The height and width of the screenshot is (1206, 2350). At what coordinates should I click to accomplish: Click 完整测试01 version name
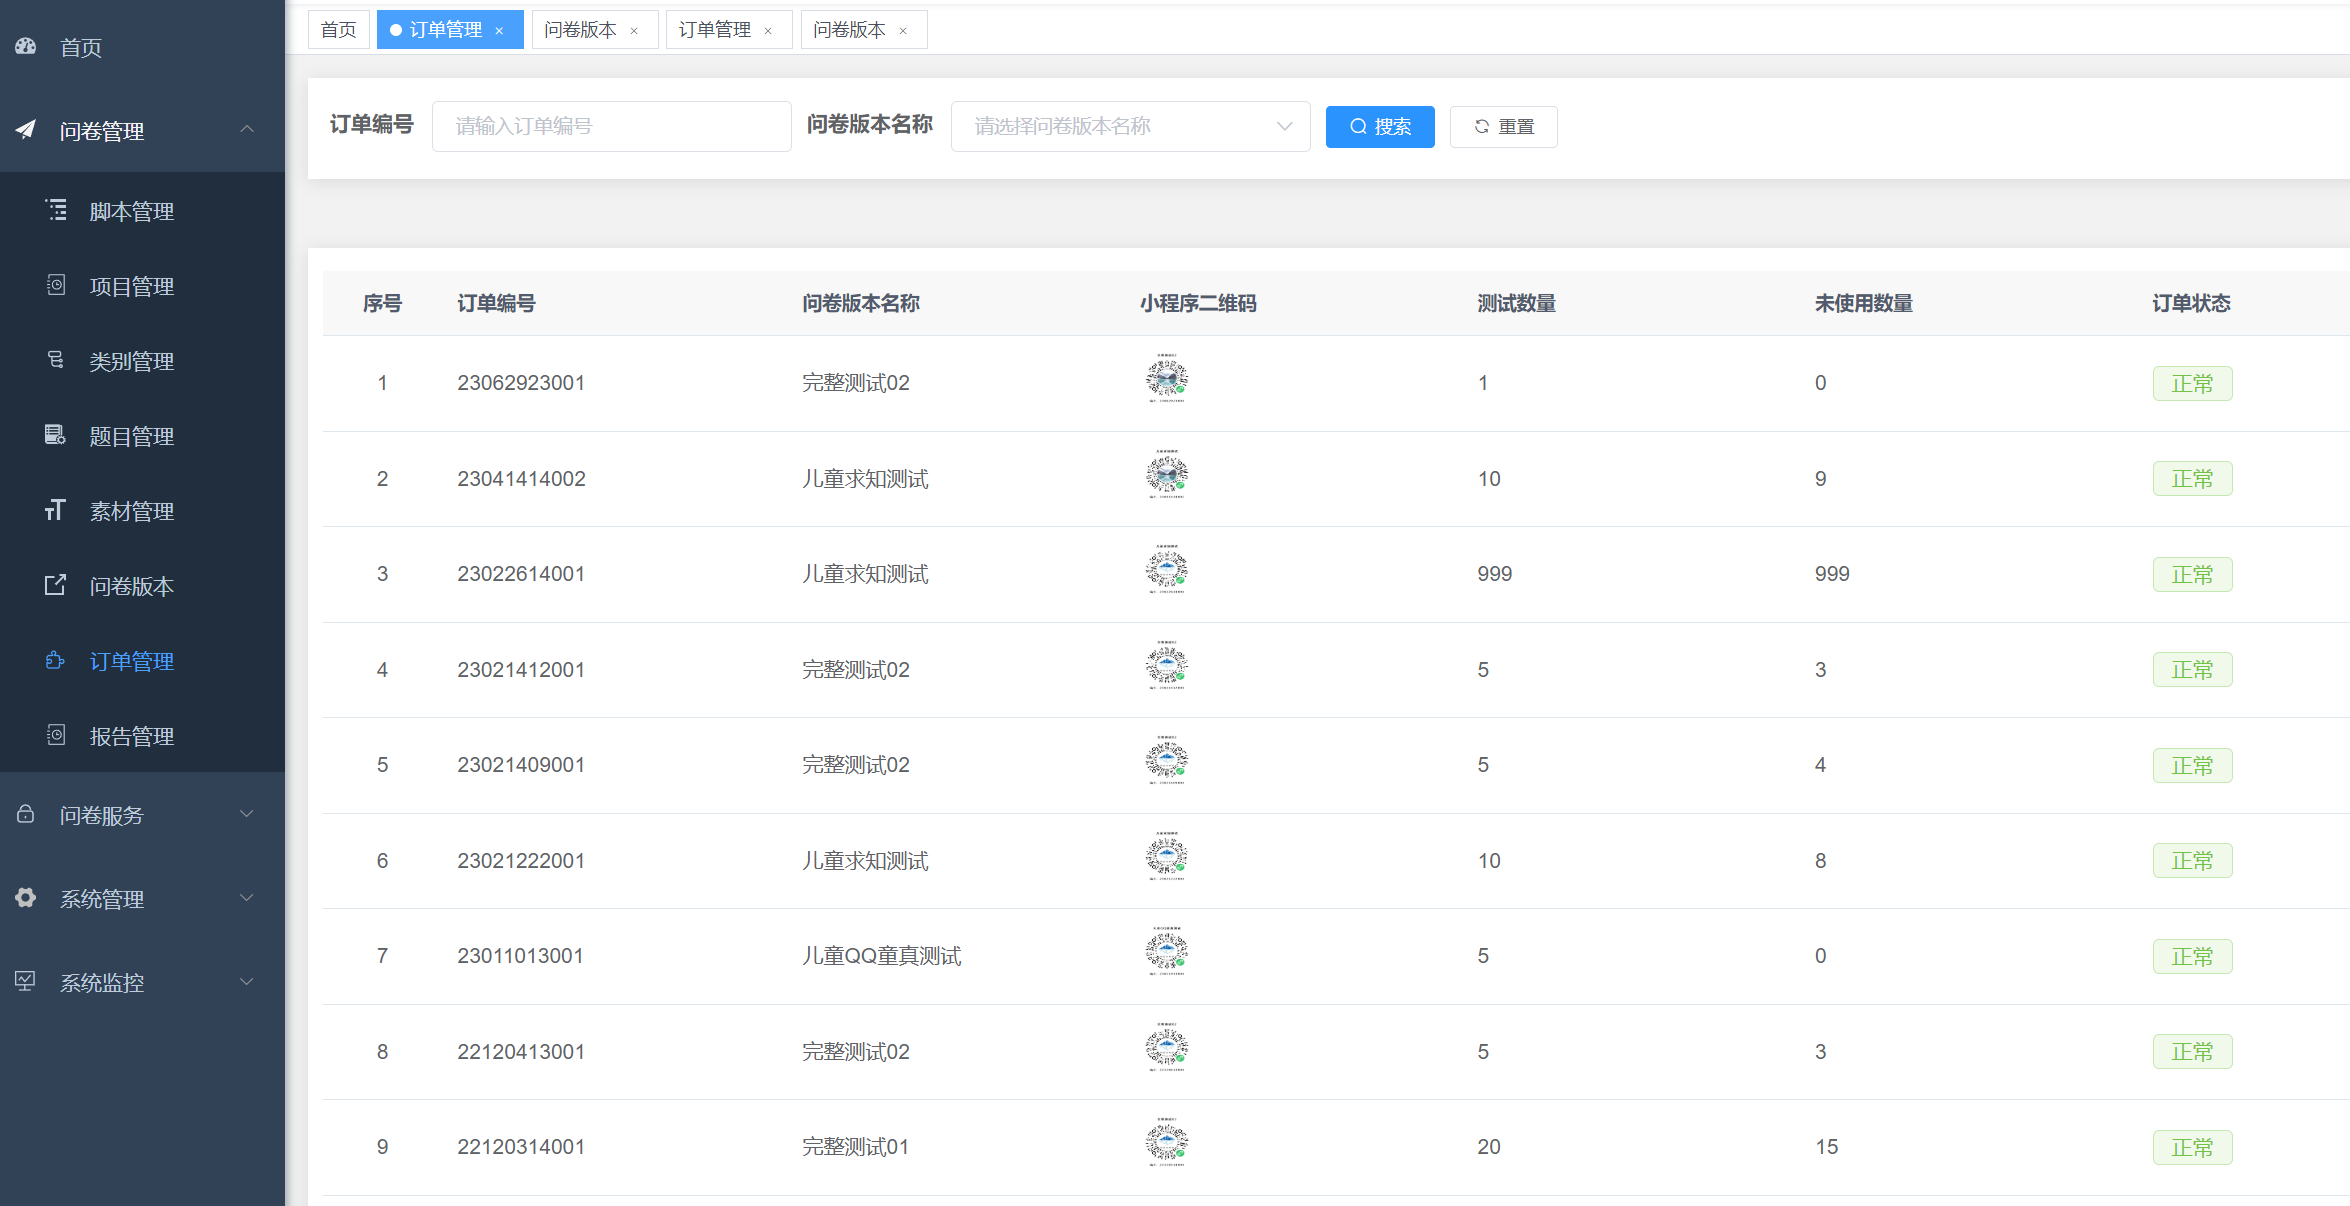coord(855,1147)
